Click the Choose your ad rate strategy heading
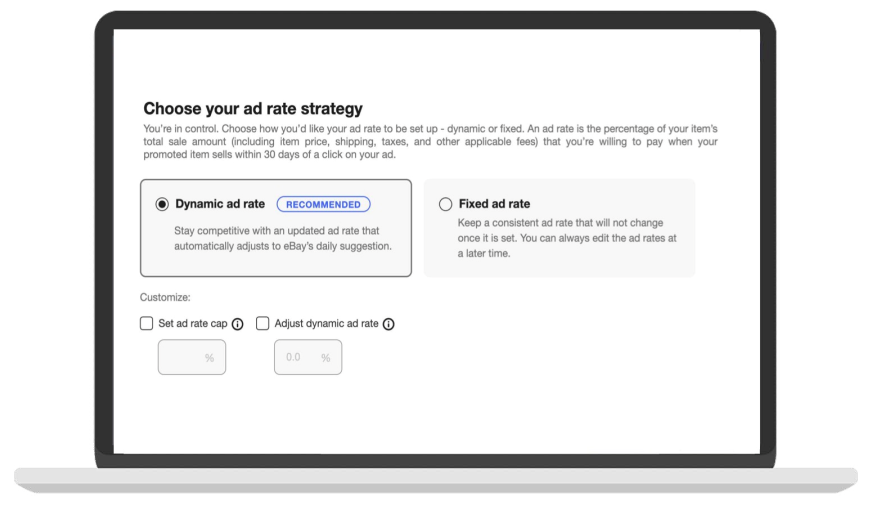This screenshot has height=508, width=869. click(253, 108)
